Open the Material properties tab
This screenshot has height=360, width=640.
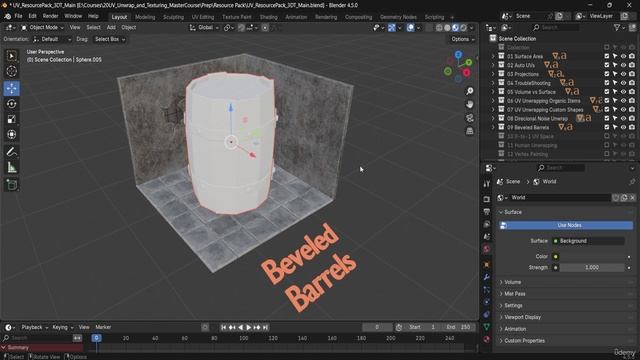(487, 339)
